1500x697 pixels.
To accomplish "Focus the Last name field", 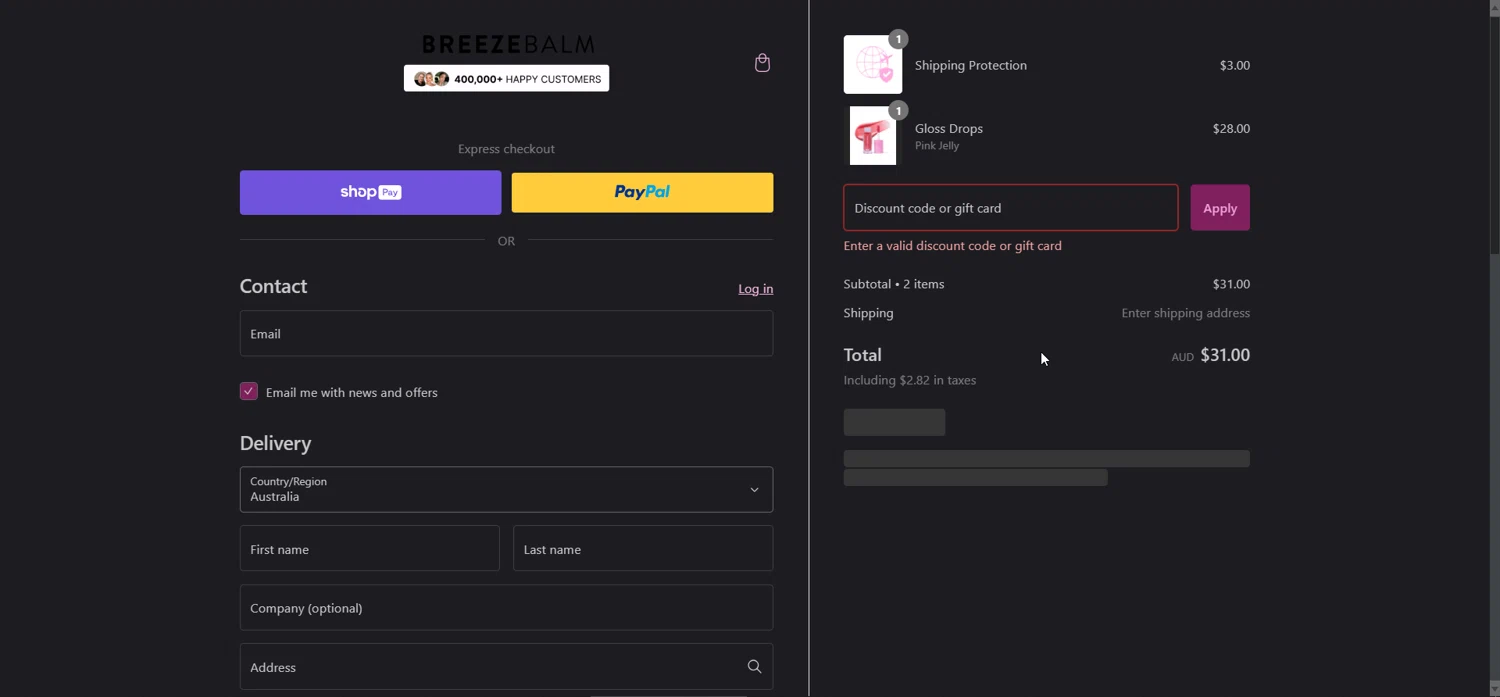I will coord(643,549).
